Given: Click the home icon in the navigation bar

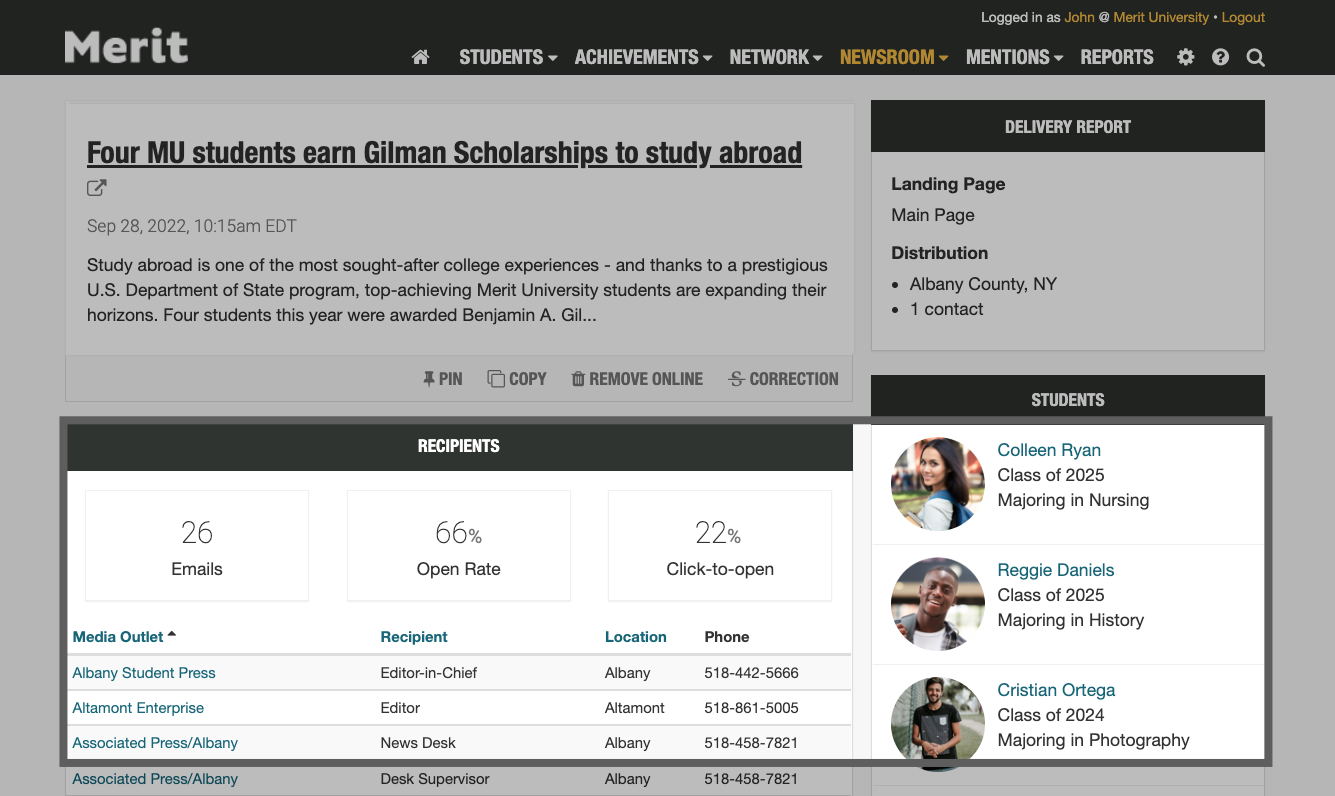Looking at the screenshot, I should (x=420, y=57).
